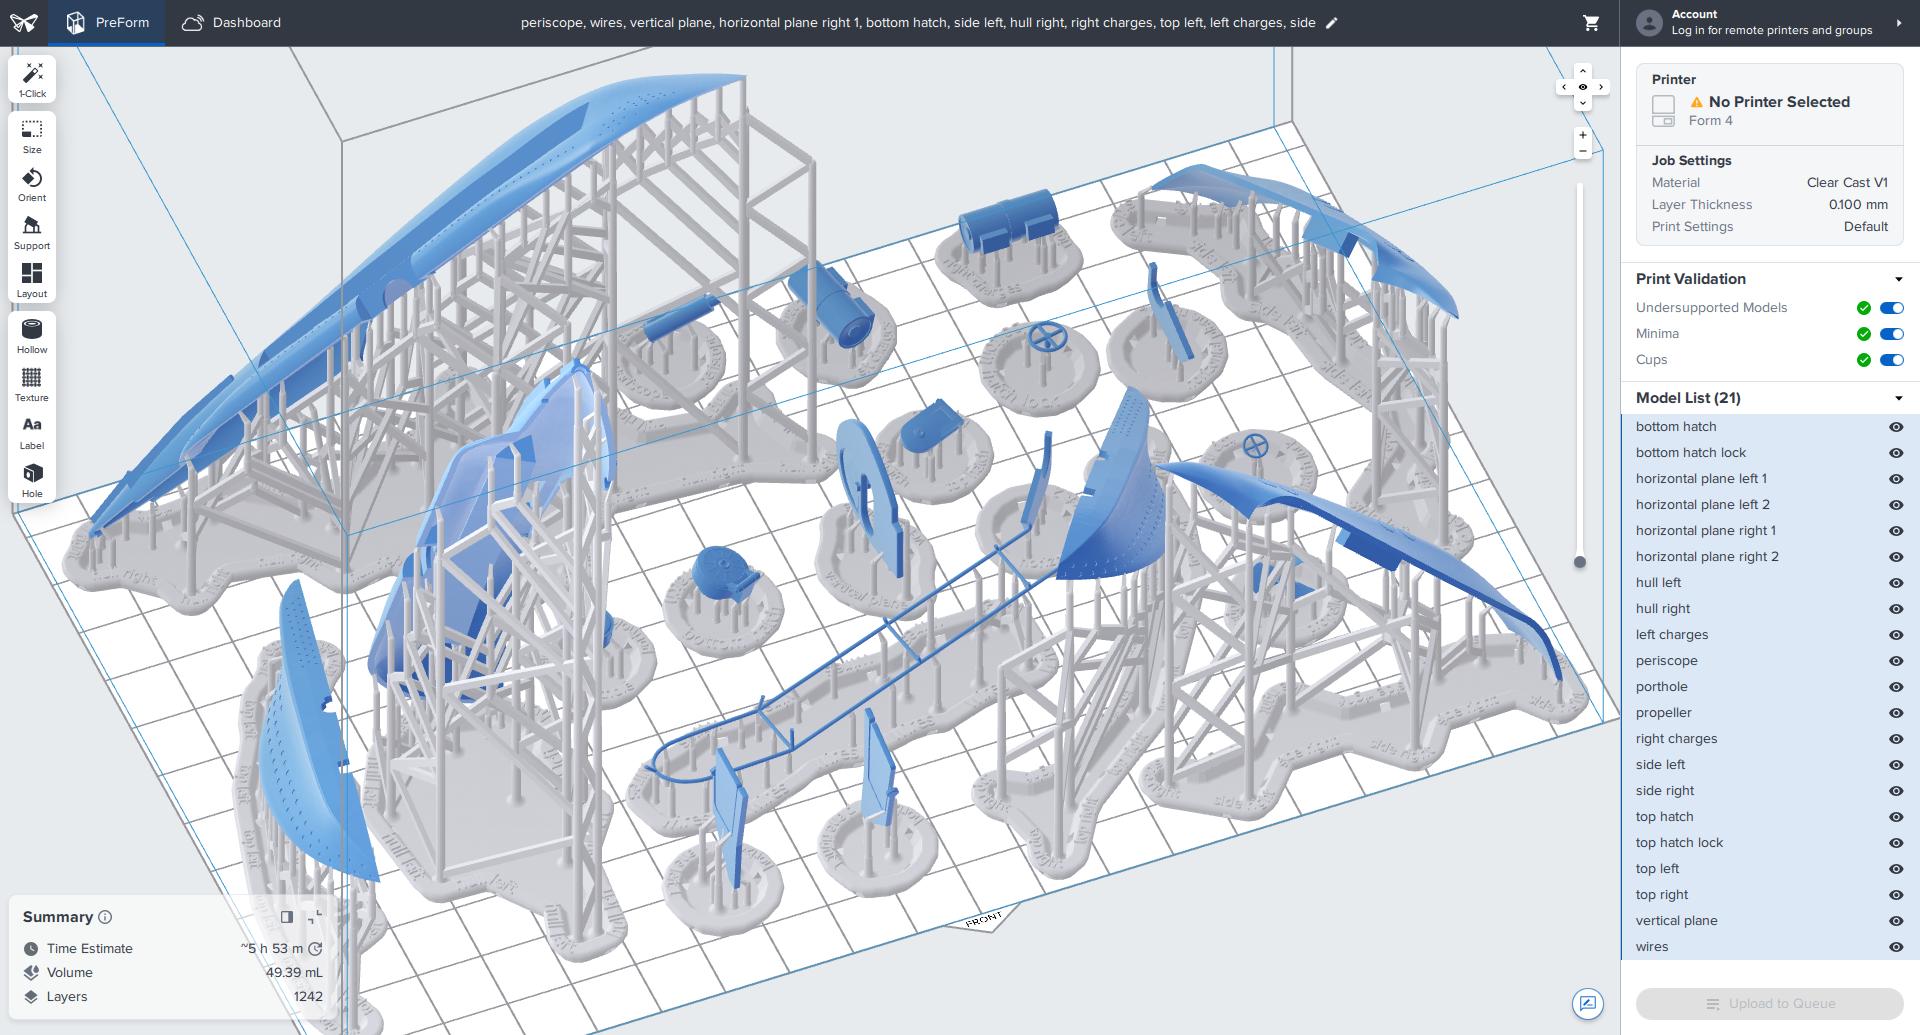Select porthole in model list
Screen dimensions: 1920x1035
click(x=1662, y=687)
